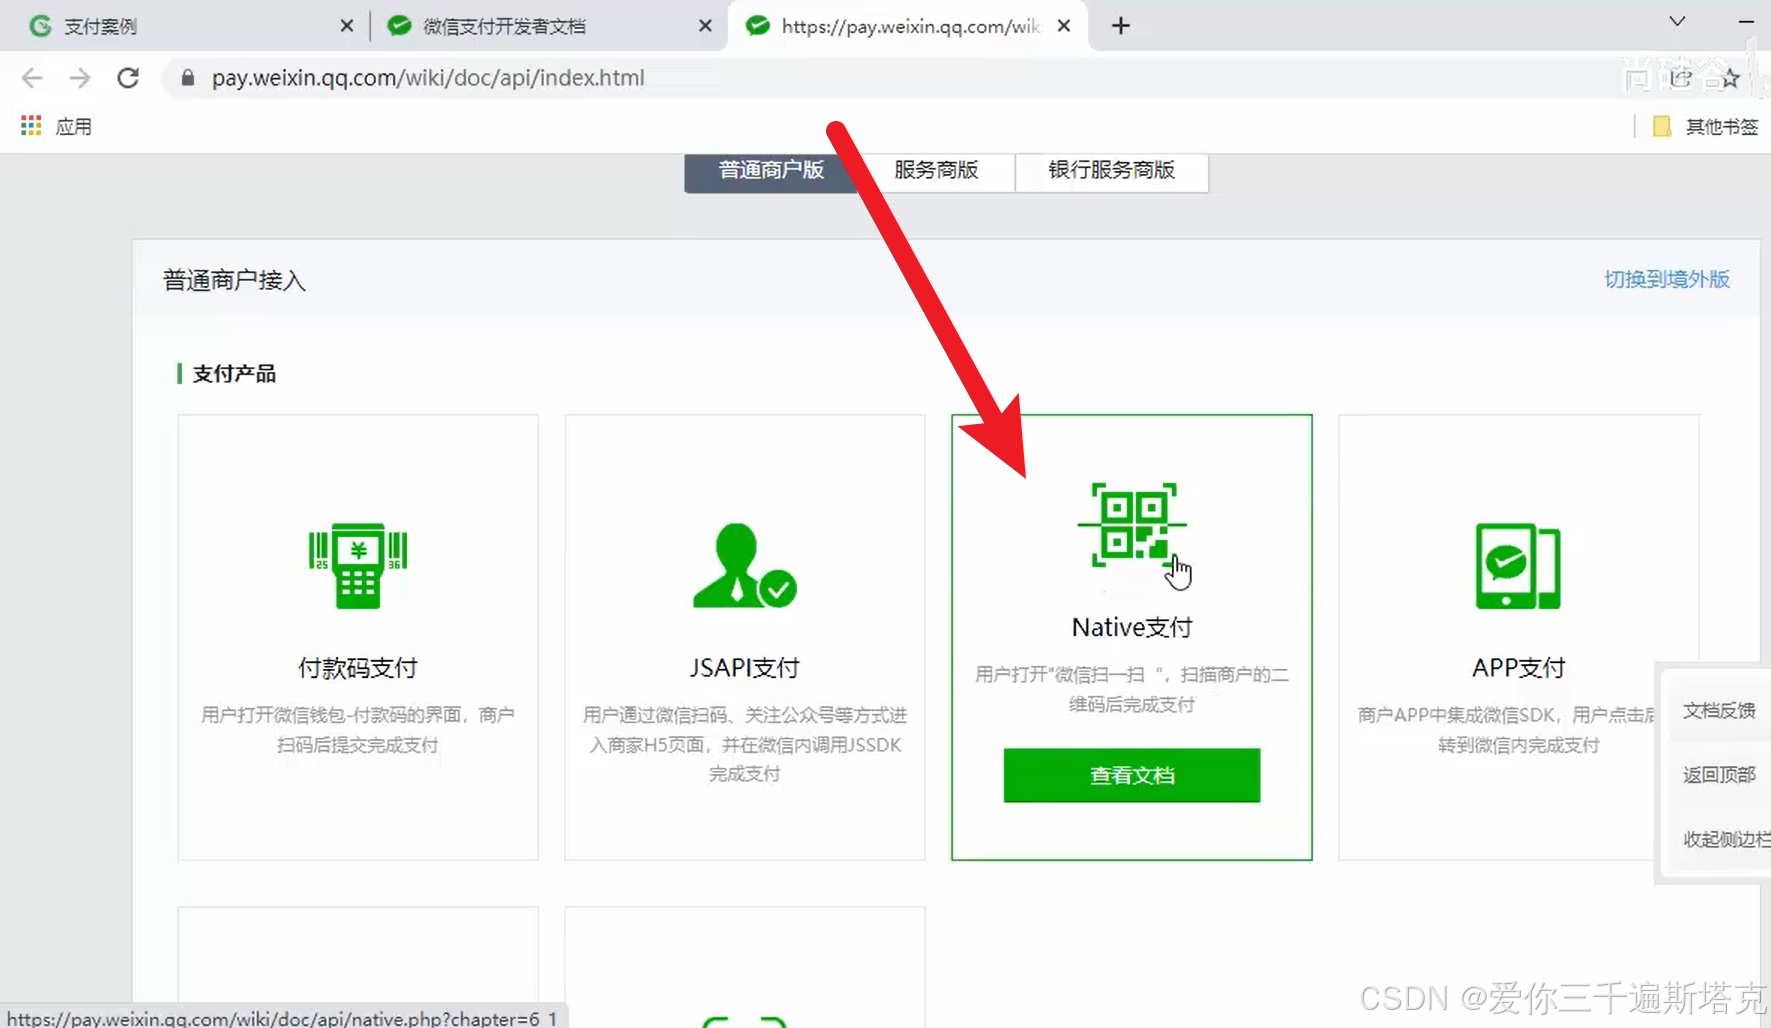Viewport: 1771px width, 1028px height.
Task: Open the tab search dropdown arrow
Action: (1677, 22)
